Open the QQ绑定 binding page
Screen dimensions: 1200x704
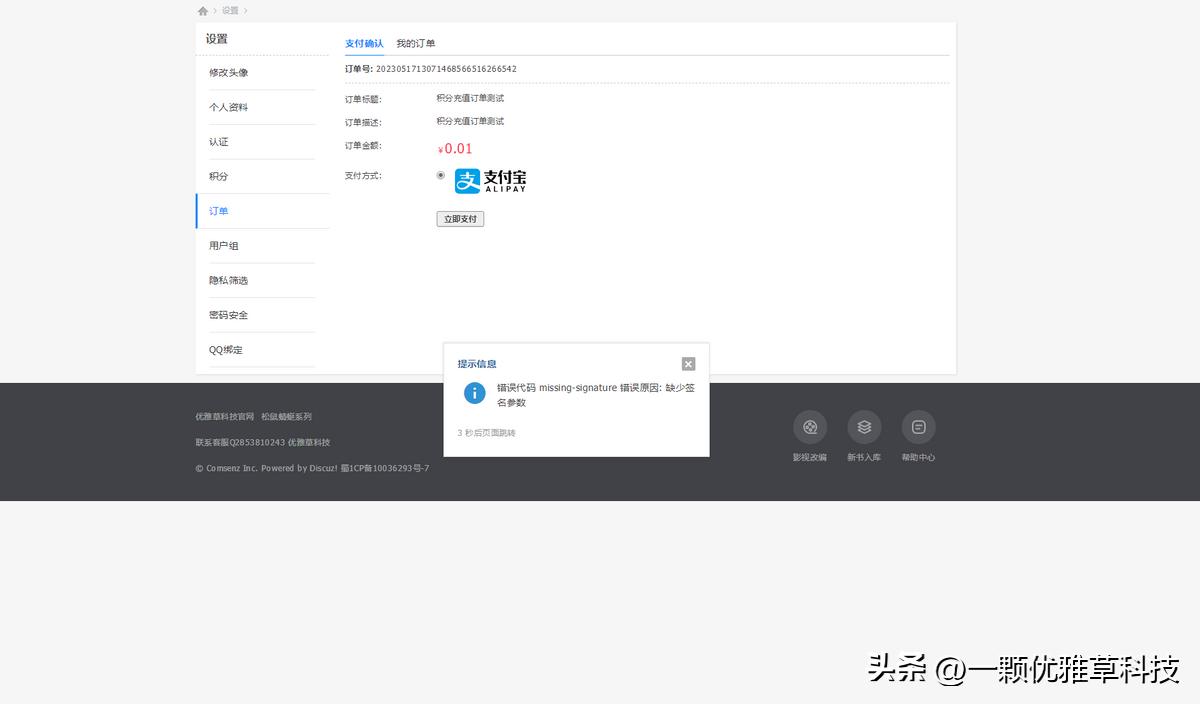227,349
